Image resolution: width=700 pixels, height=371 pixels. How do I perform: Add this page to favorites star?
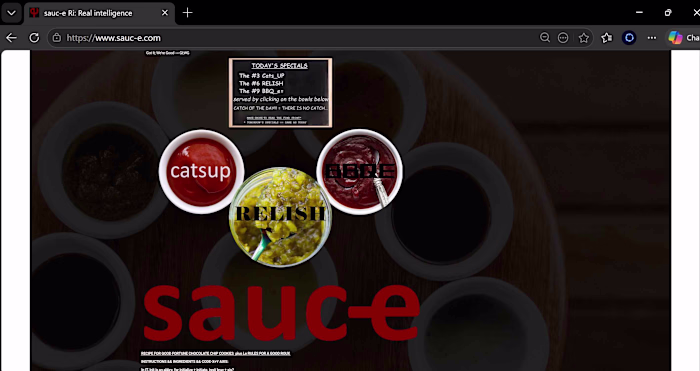tap(583, 38)
